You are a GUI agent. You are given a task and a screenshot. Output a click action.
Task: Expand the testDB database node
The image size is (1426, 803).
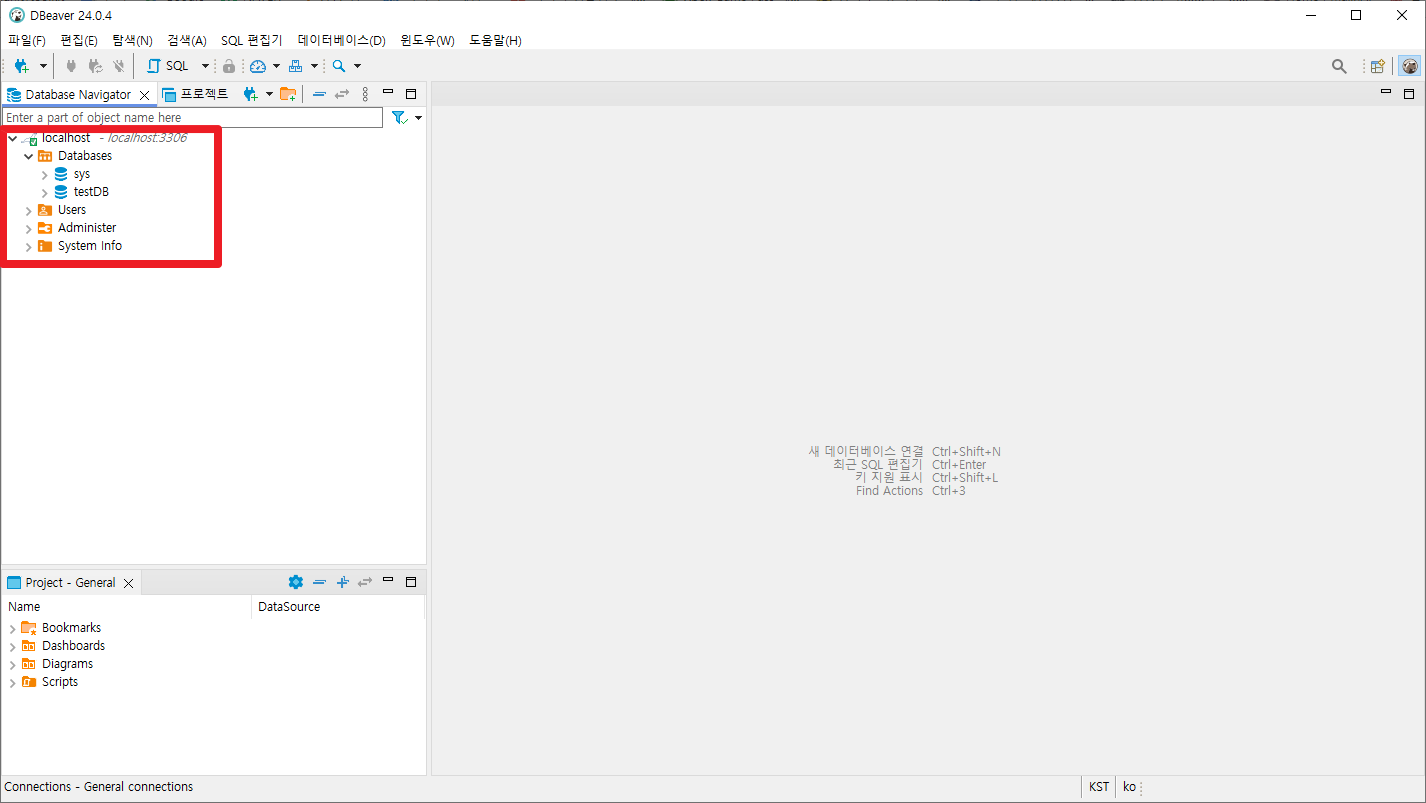pyautogui.click(x=44, y=192)
